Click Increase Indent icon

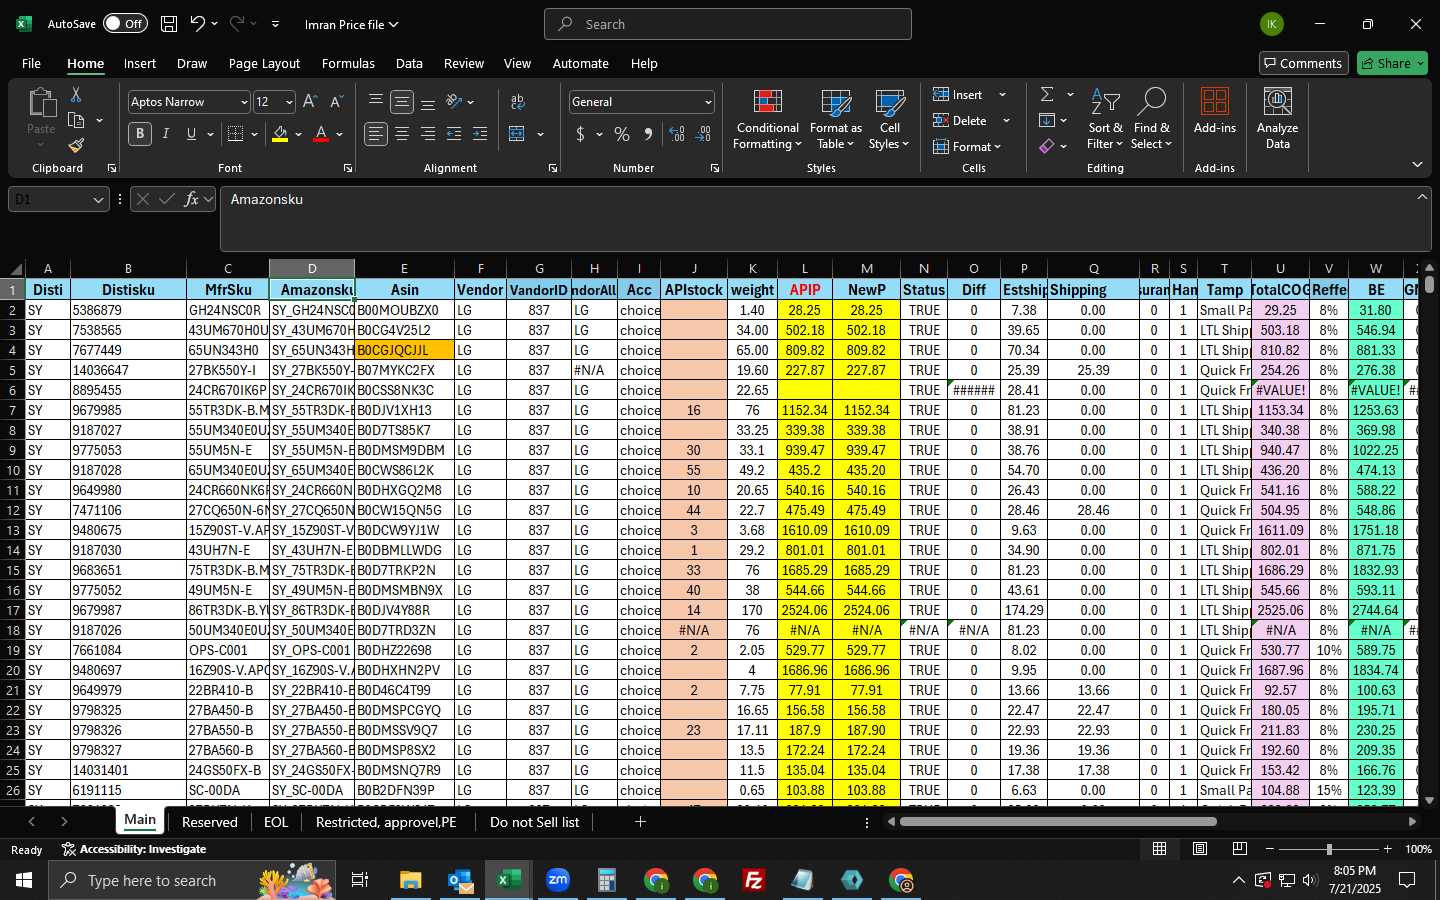coord(480,134)
